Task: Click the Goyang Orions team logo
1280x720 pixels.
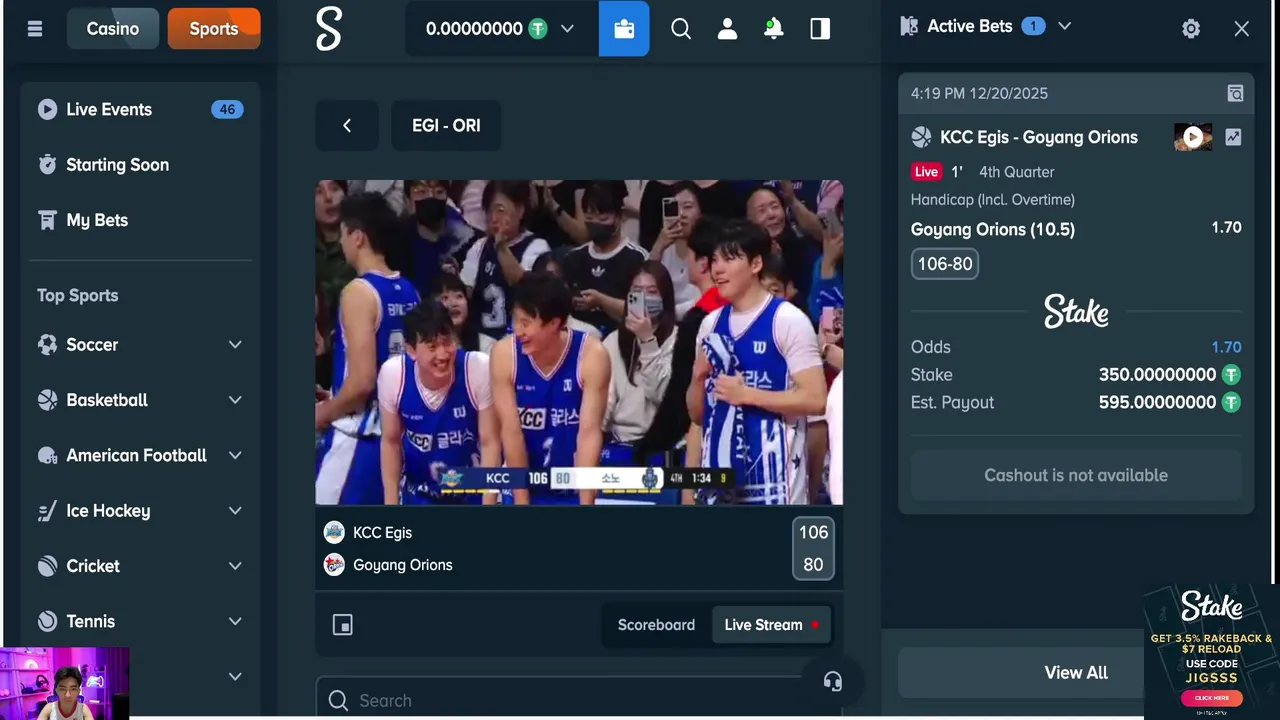Action: (334, 565)
